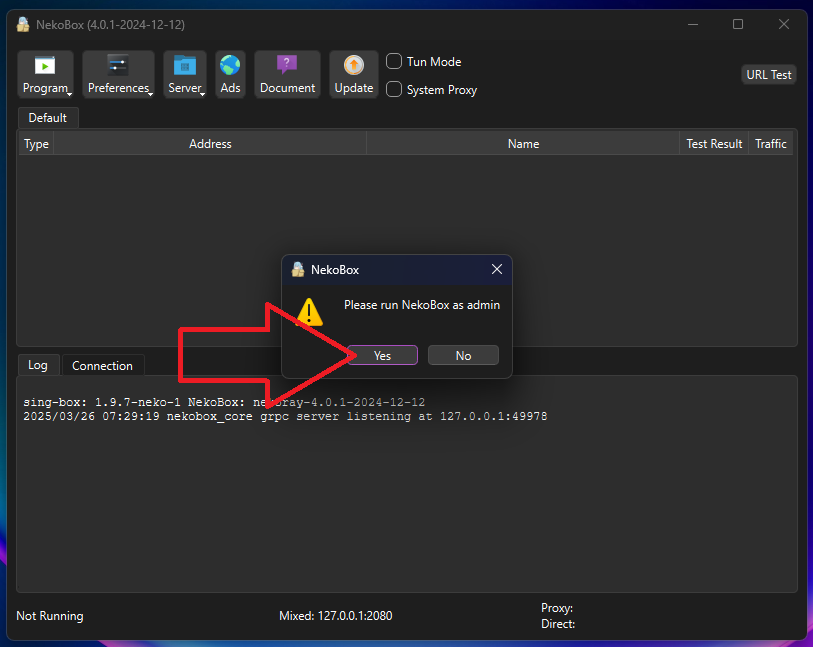Screen dimensions: 813x647
Task: Sort by the Type column header
Action: point(36,144)
